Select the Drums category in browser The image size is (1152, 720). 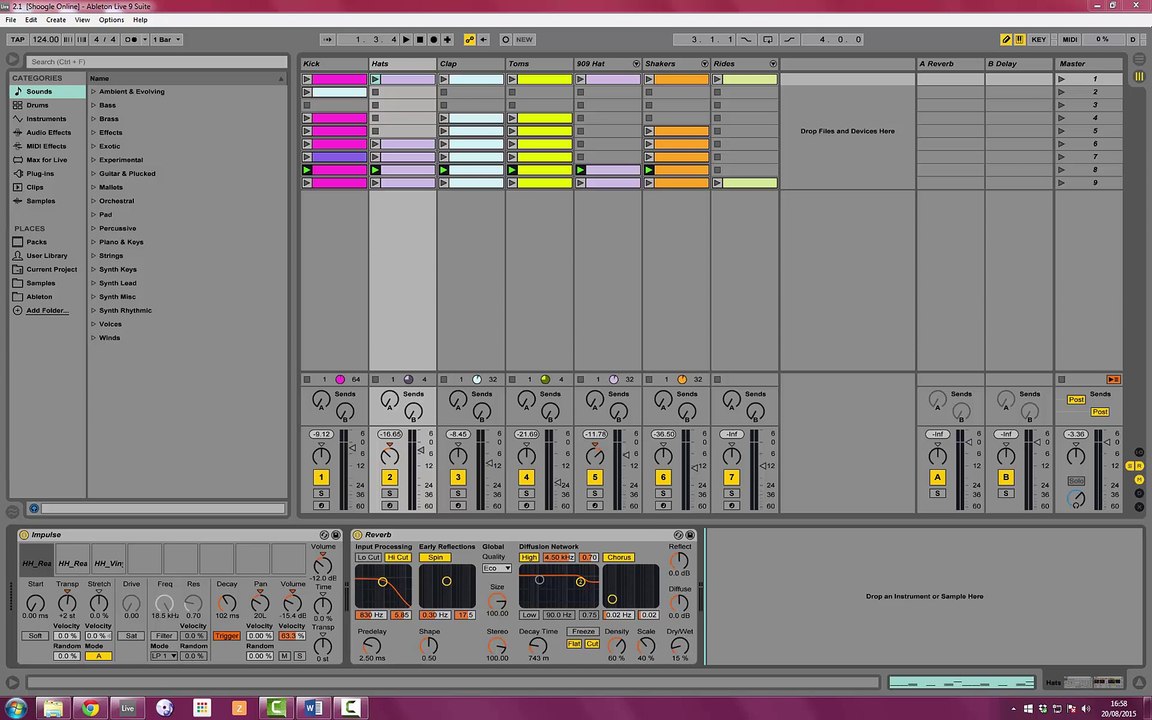48,105
